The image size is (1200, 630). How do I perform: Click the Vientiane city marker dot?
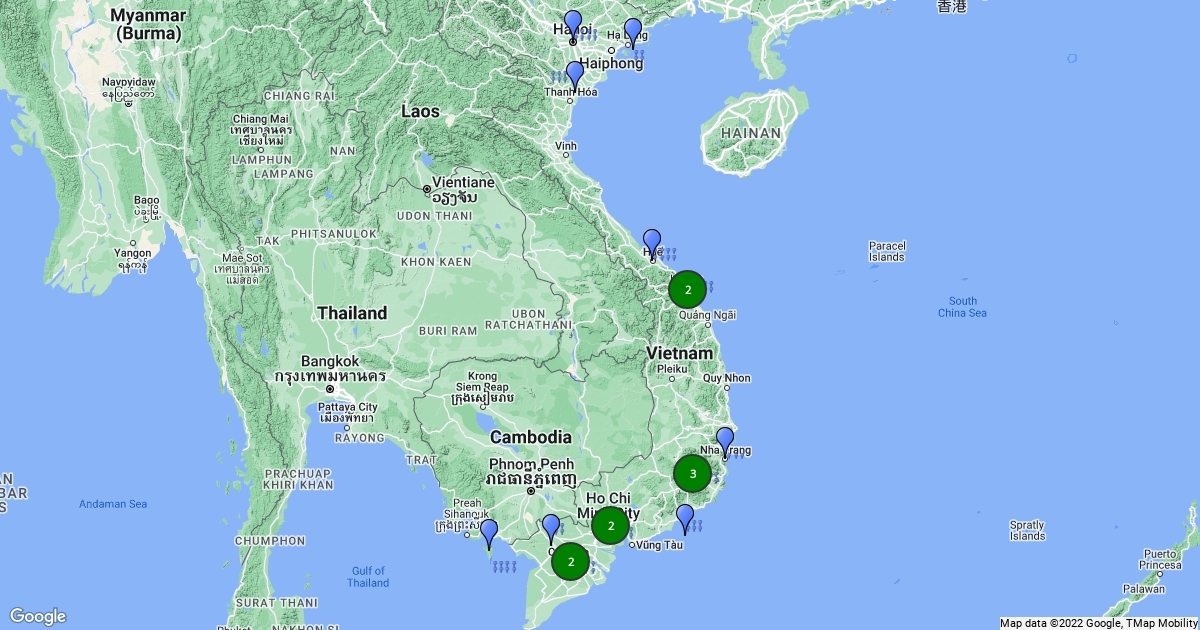(x=427, y=189)
